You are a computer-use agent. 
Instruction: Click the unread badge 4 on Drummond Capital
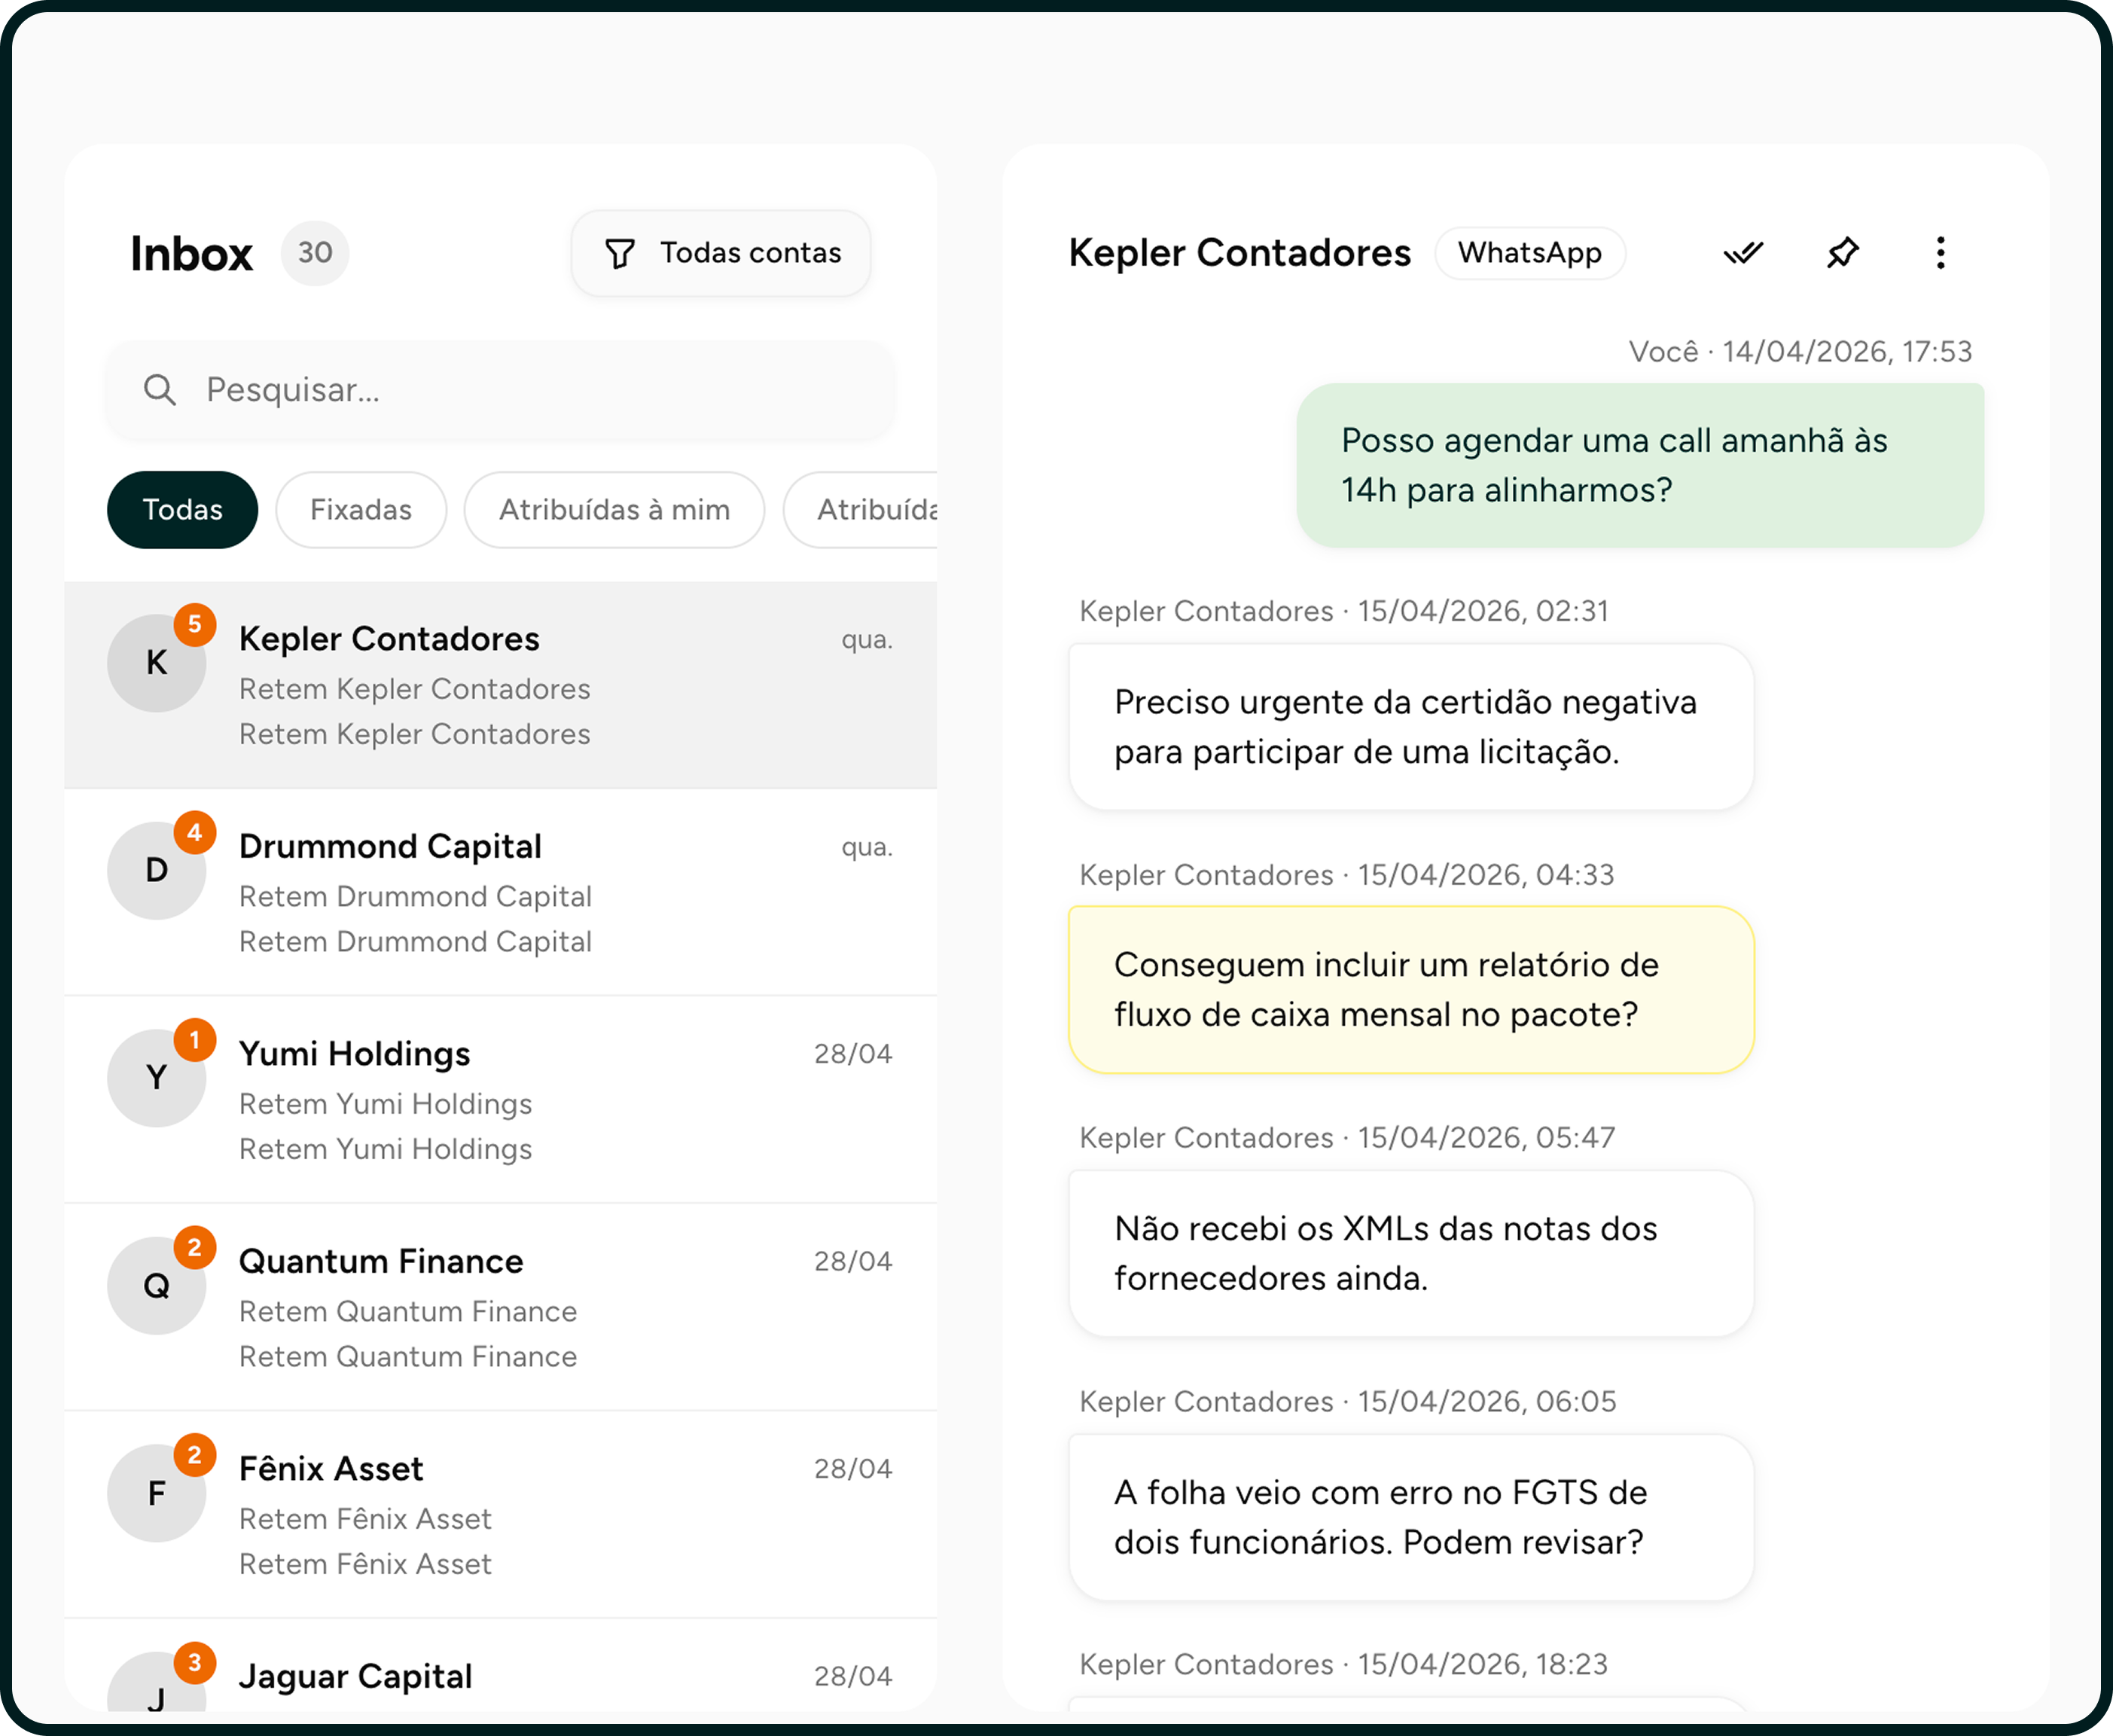coord(195,833)
